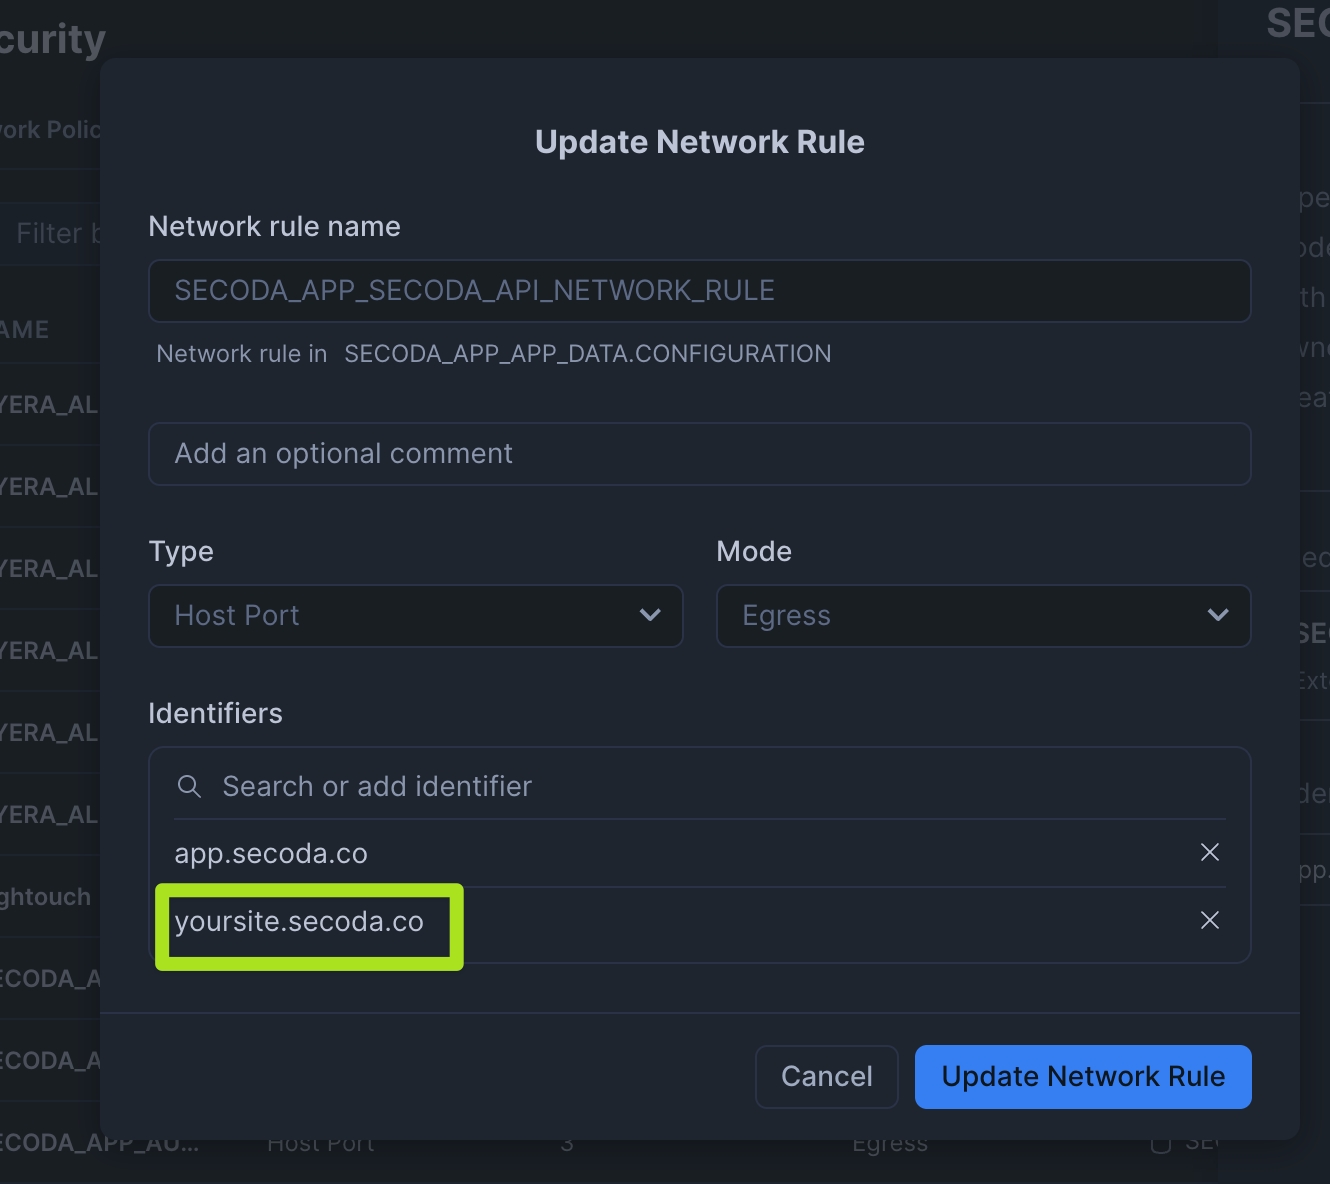Focus the Network rule name field
1330x1184 pixels.
[699, 291]
